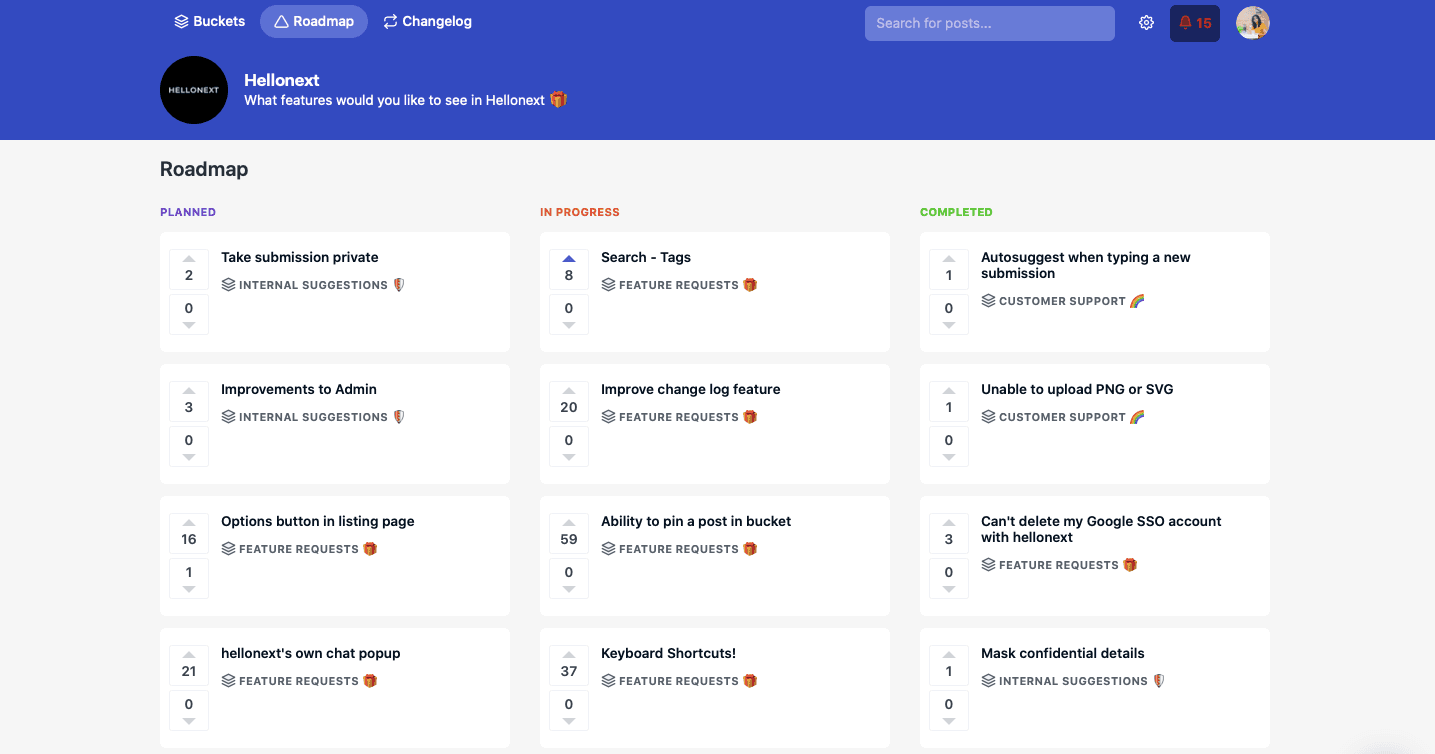This screenshot has height=754, width=1435.
Task: Click Customer Support bucket under Autosuggest post
Action: tap(1063, 301)
